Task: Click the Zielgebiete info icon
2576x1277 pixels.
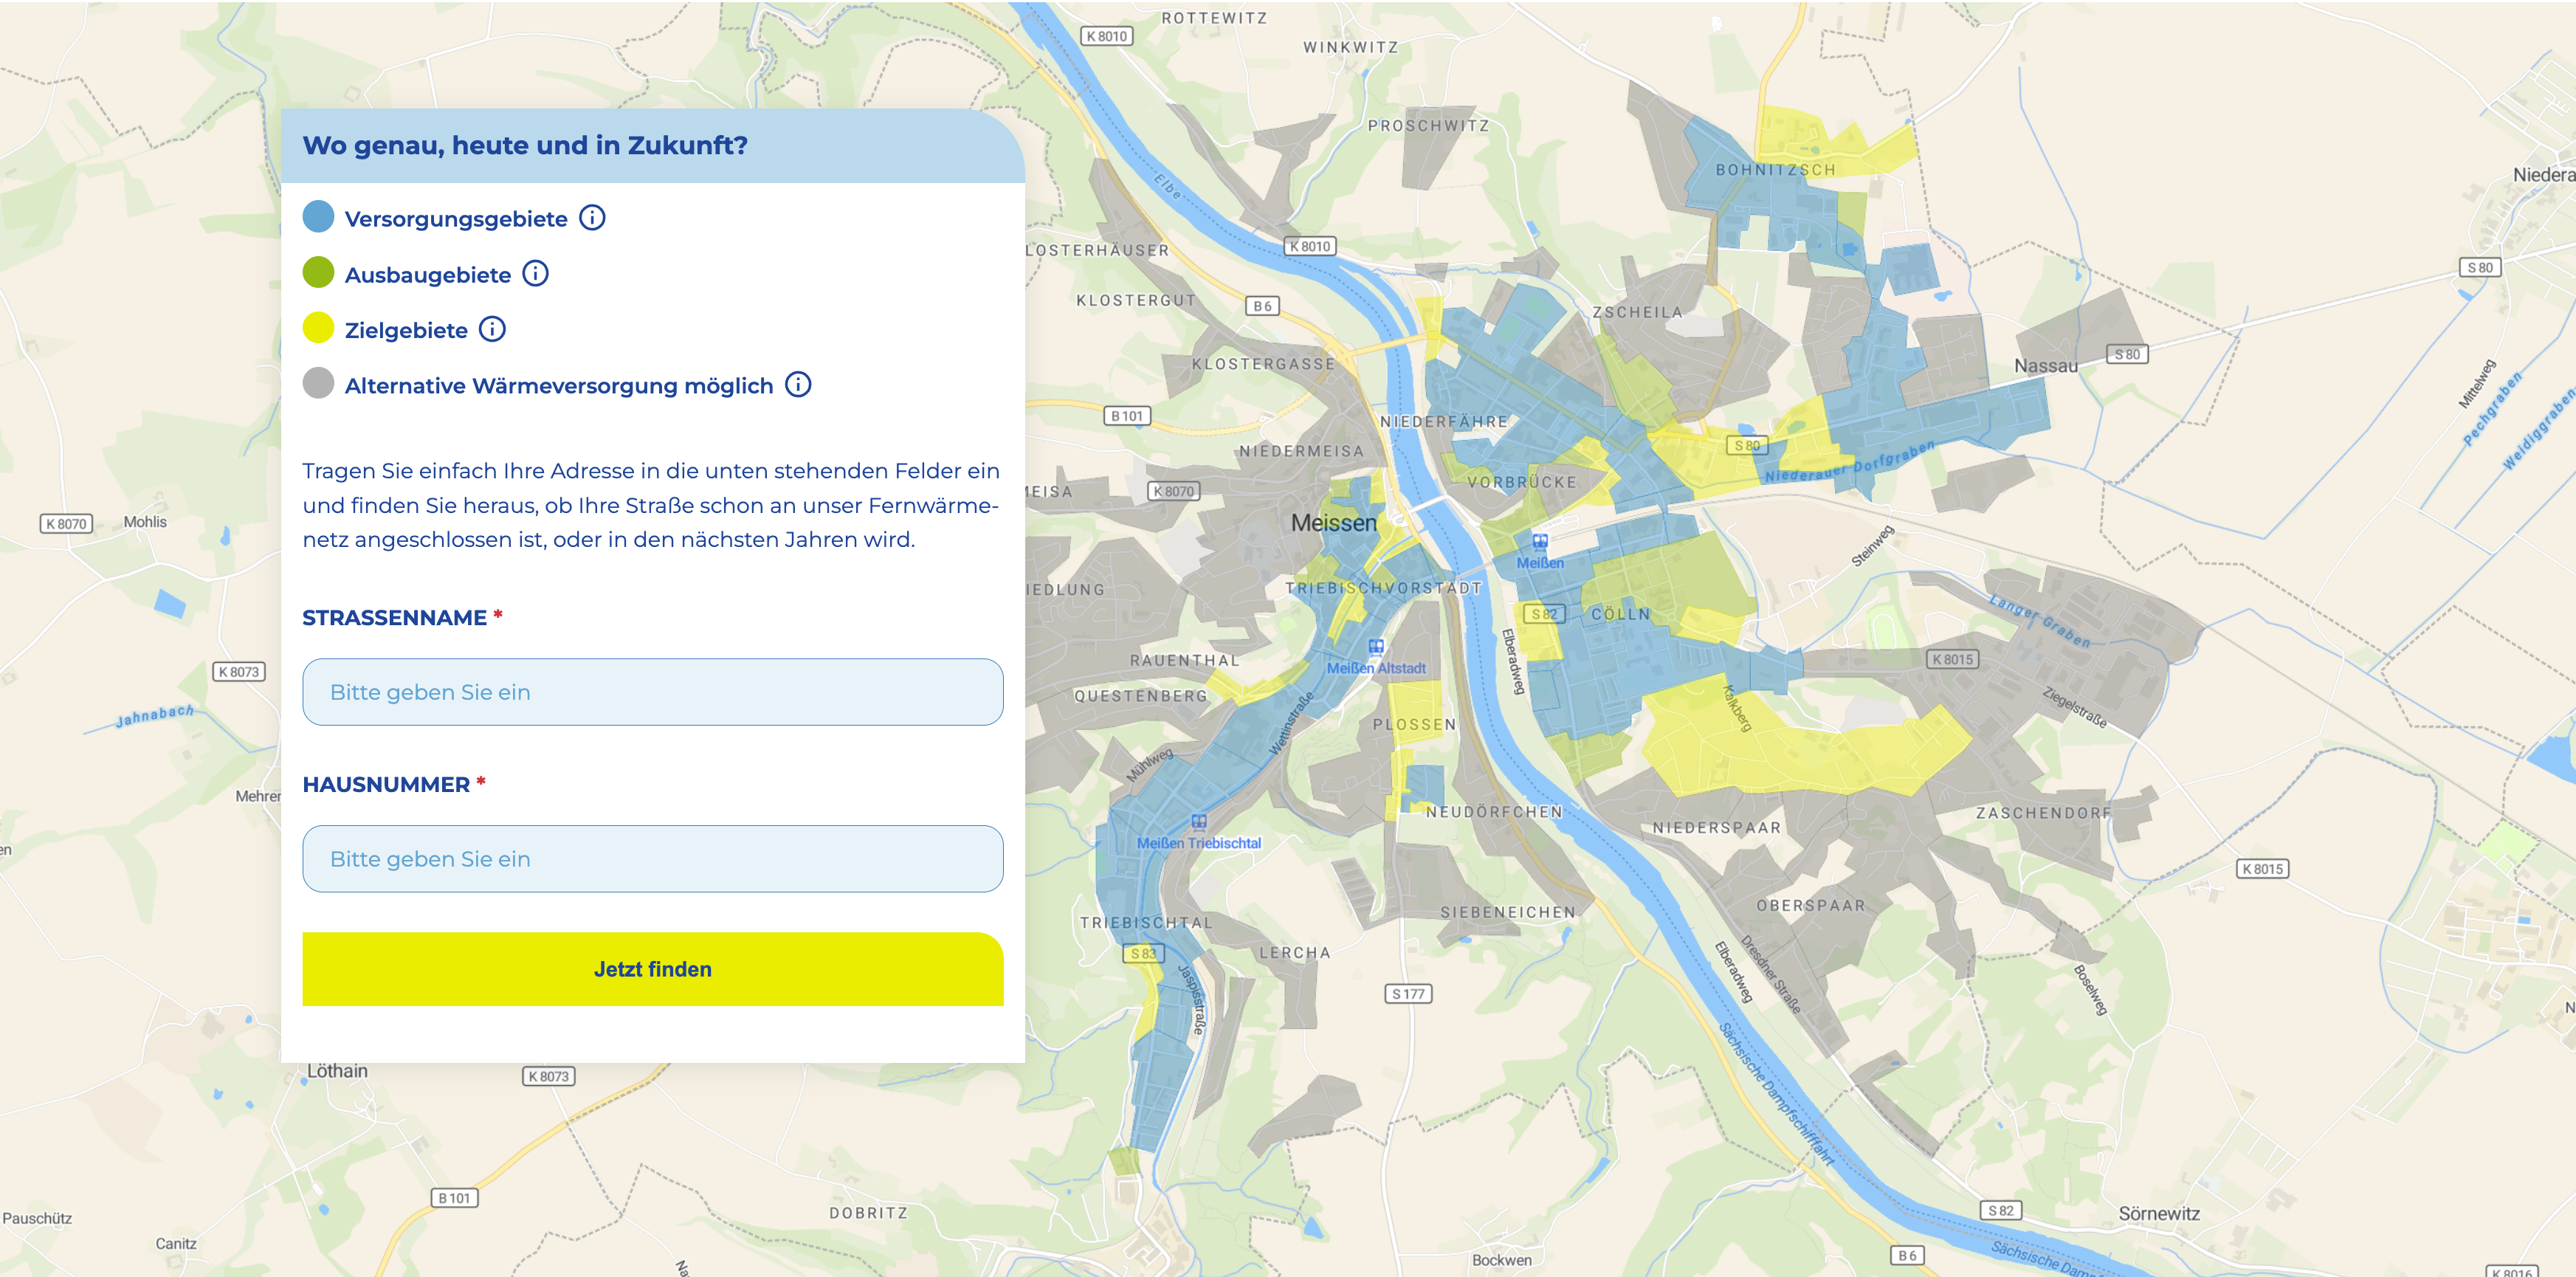Action: tap(492, 329)
